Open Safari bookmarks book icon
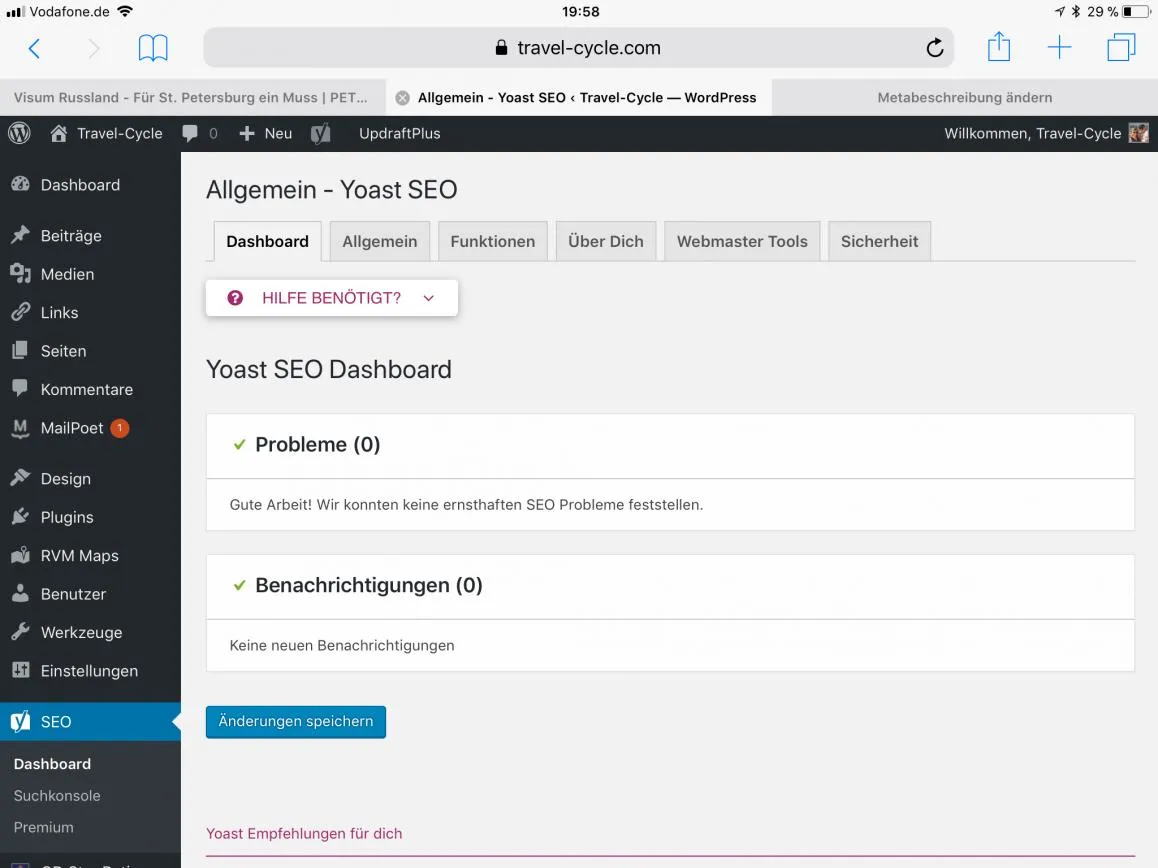The image size is (1158, 868). [x=153, y=48]
